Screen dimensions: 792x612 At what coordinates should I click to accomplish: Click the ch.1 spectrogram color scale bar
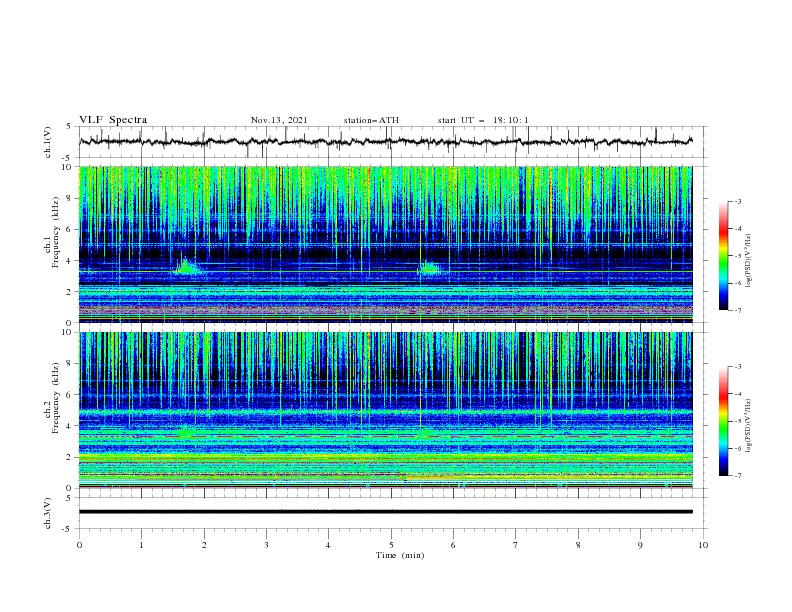[x=724, y=256]
